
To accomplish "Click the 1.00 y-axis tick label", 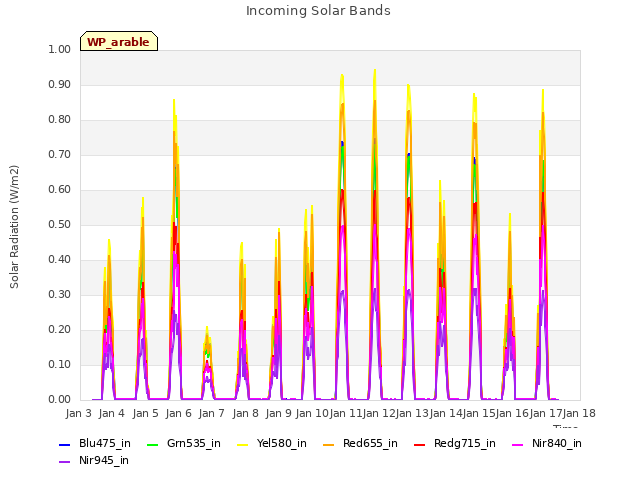I will (60, 49).
